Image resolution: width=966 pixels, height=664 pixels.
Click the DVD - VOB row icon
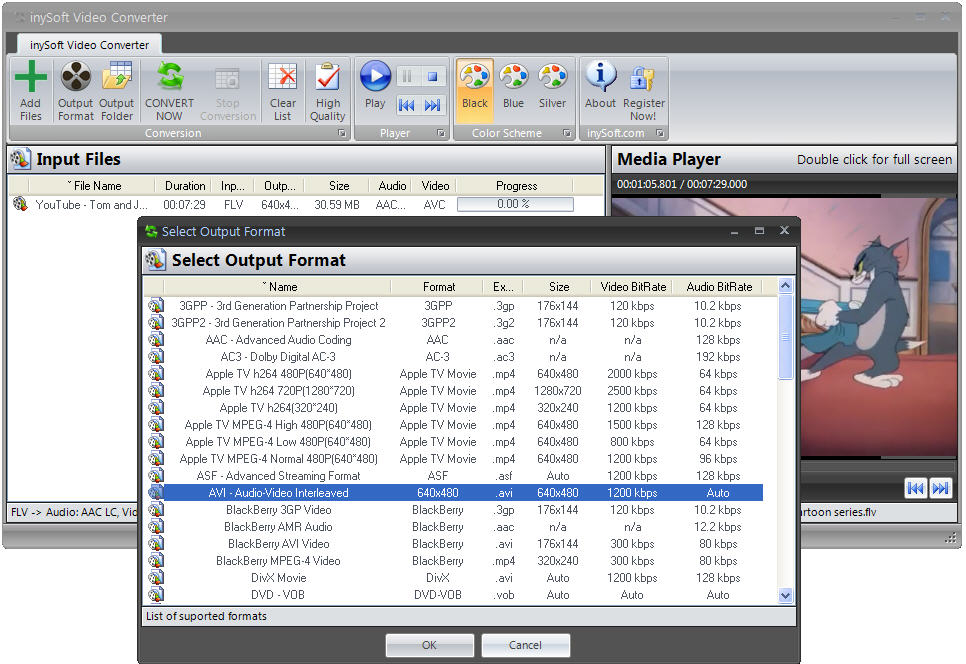(x=156, y=594)
